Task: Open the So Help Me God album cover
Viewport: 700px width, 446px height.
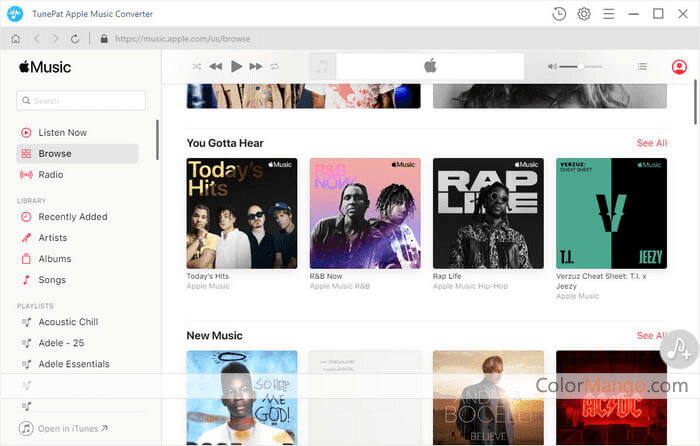Action: (242, 398)
